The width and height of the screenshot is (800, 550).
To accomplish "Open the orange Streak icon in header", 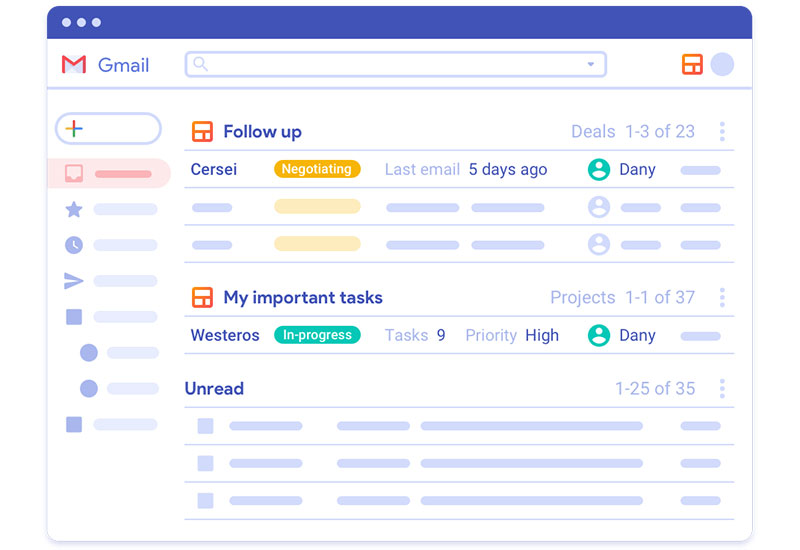I will coord(692,64).
